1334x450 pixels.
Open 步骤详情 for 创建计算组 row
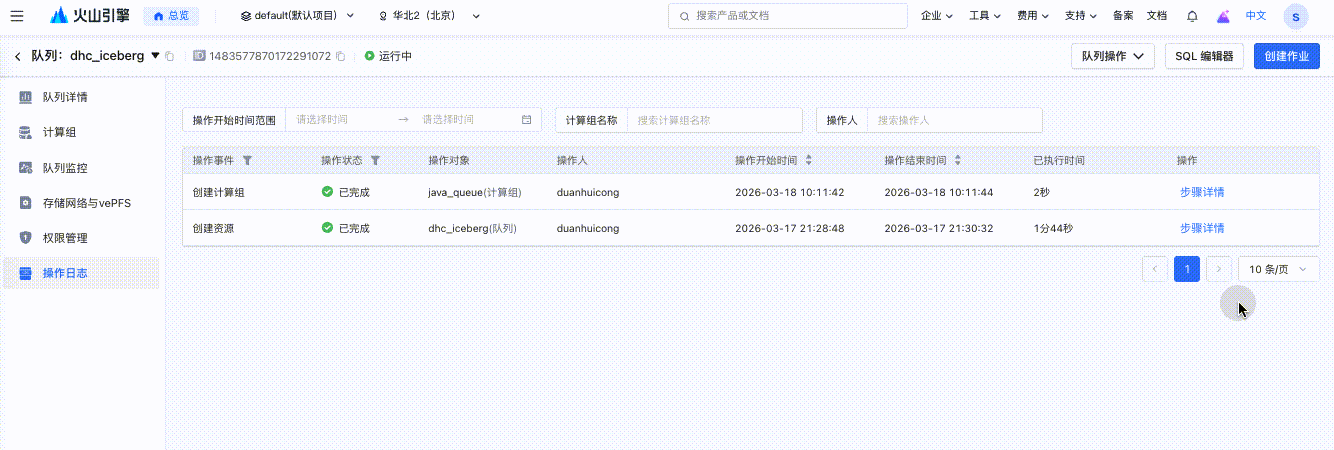pyautogui.click(x=1201, y=192)
